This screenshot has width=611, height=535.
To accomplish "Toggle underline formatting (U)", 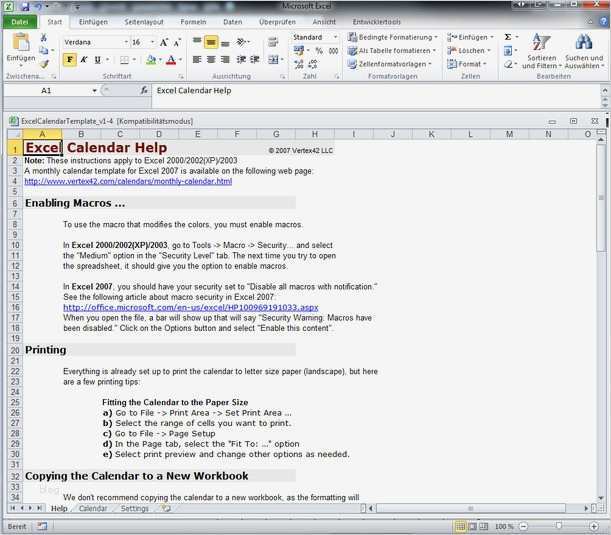I will click(97, 60).
